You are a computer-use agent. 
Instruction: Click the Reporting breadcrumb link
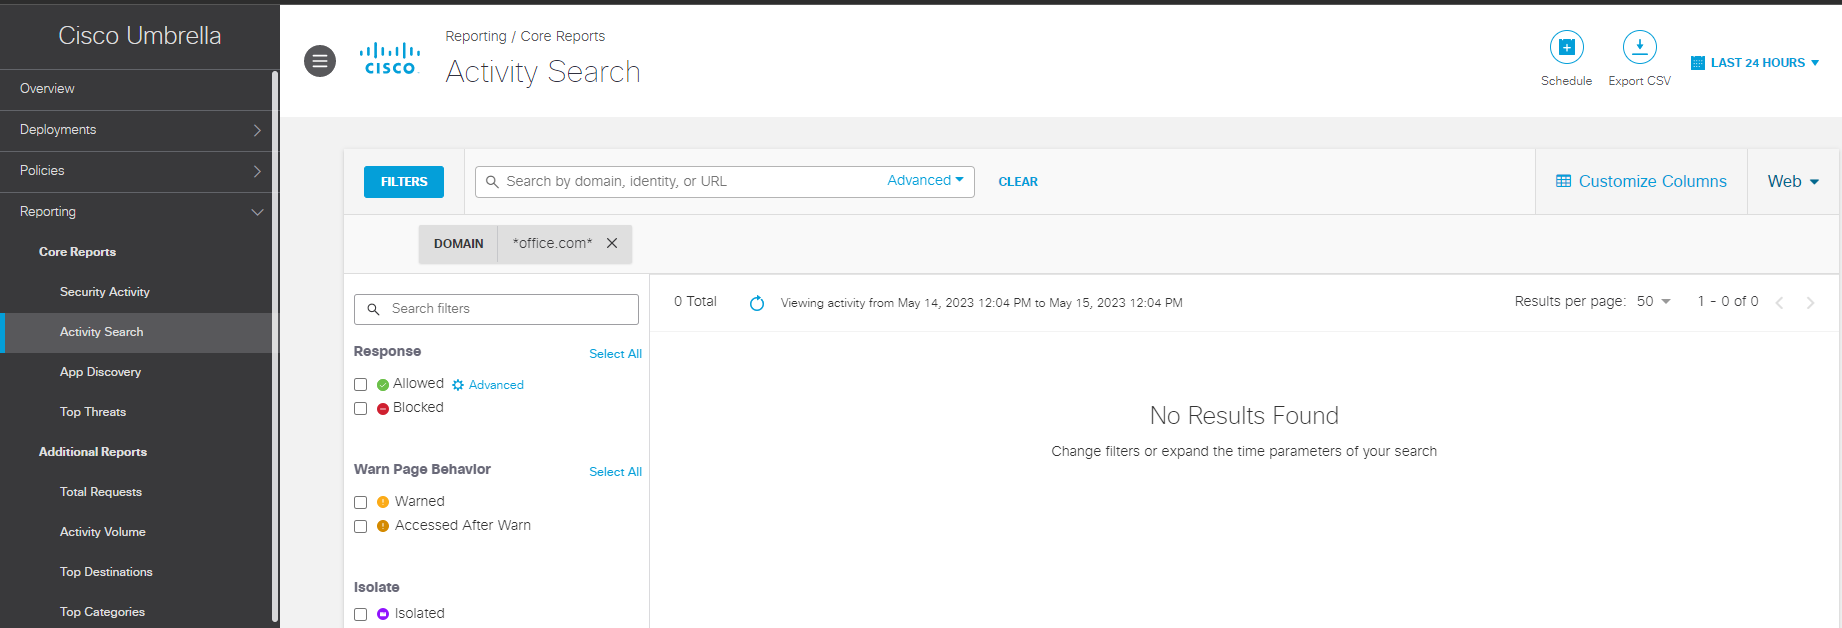pyautogui.click(x=476, y=36)
